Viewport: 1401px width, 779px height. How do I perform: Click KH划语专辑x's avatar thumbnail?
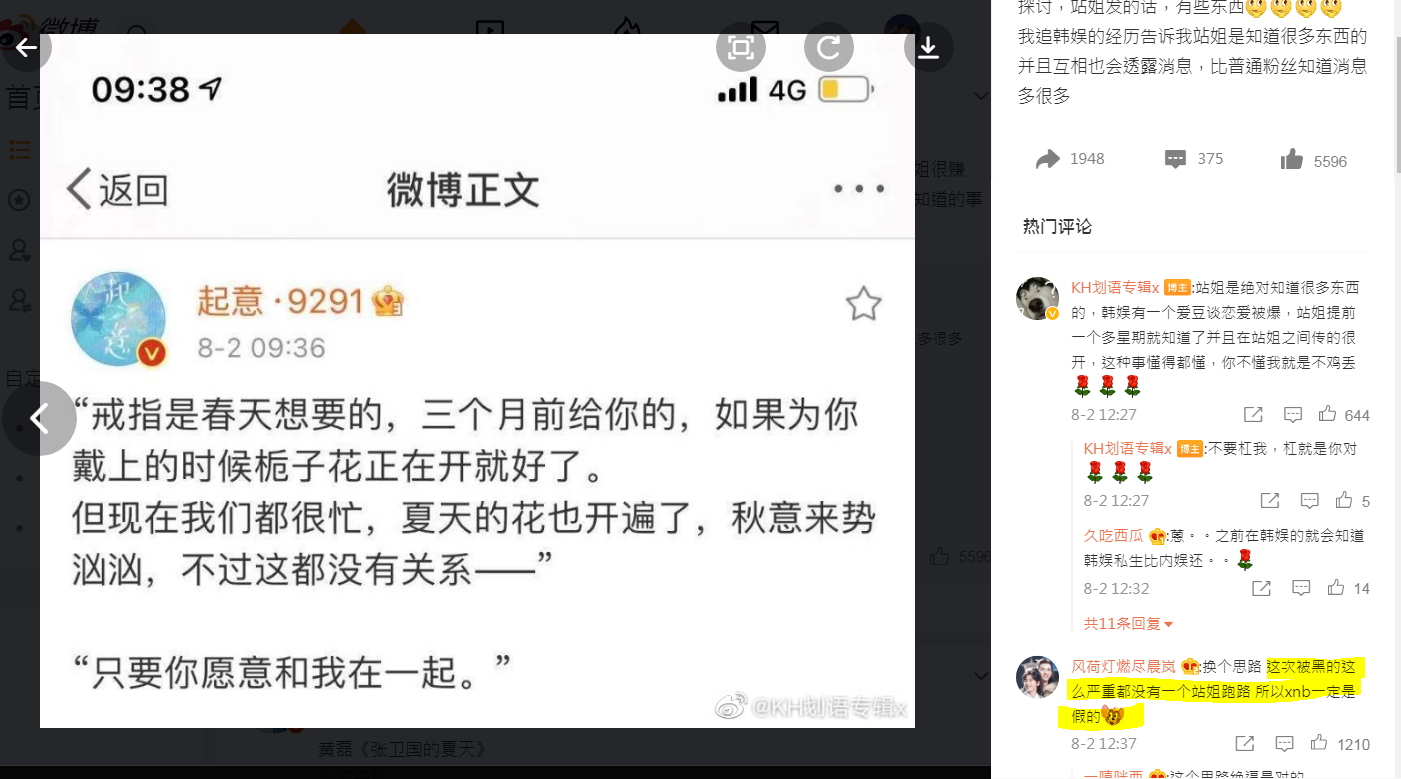[x=1038, y=299]
